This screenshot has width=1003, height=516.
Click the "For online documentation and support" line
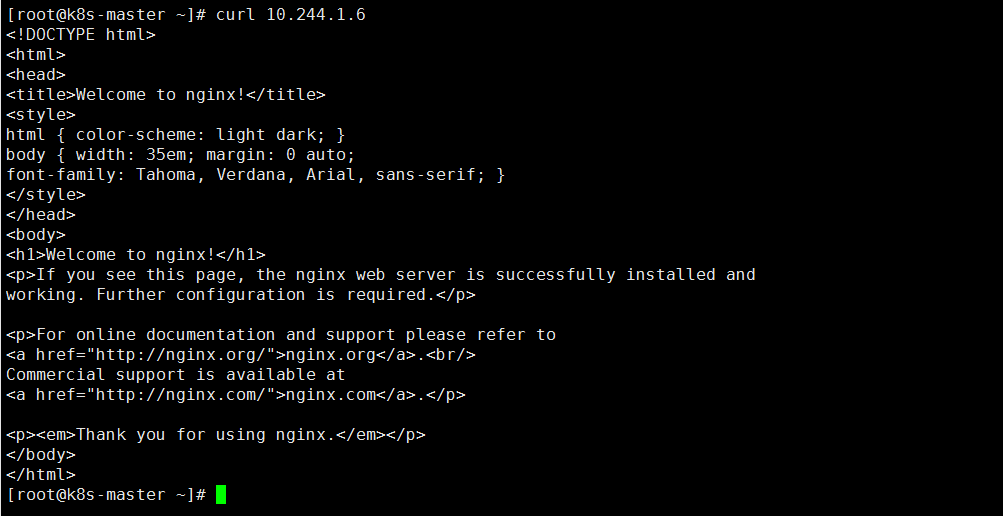(280, 334)
